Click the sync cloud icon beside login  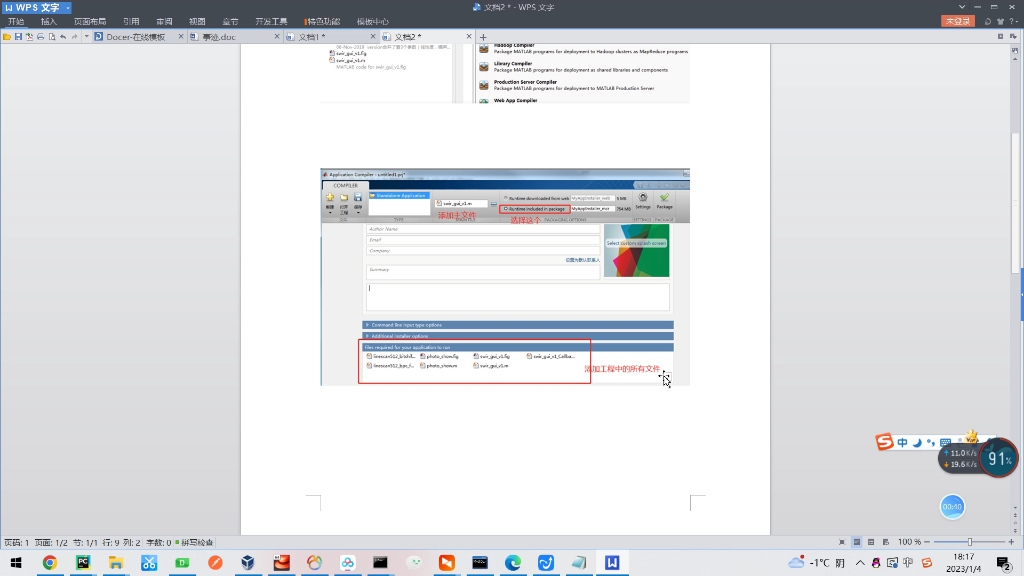click(x=987, y=22)
